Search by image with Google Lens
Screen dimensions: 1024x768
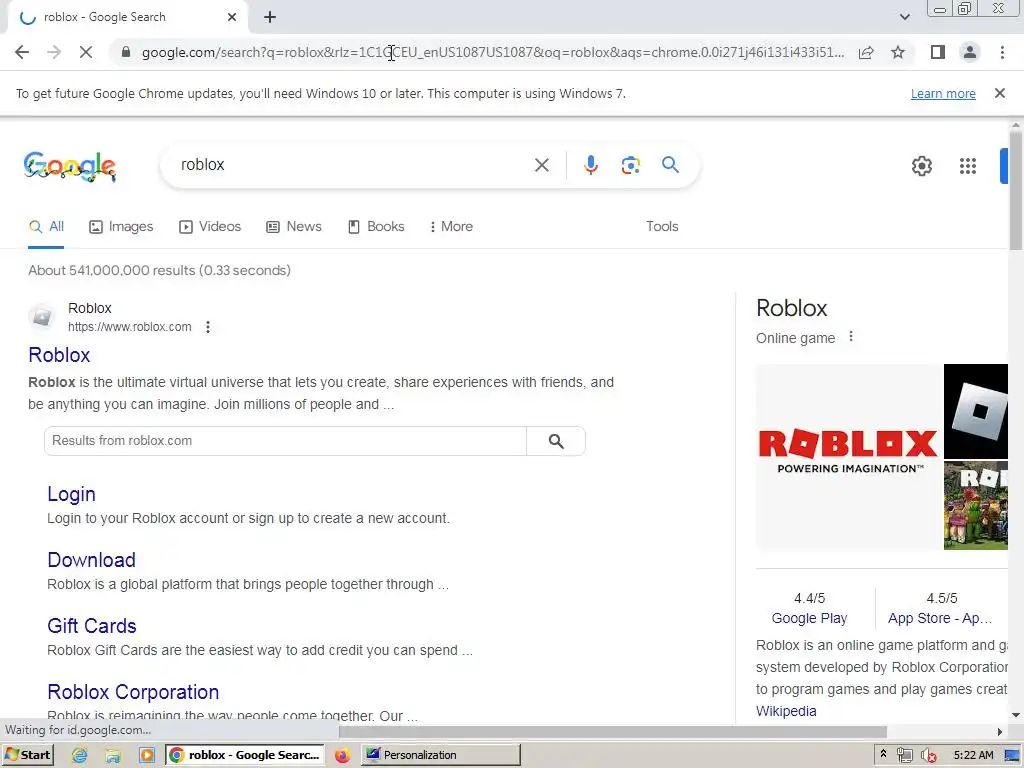[630, 165]
